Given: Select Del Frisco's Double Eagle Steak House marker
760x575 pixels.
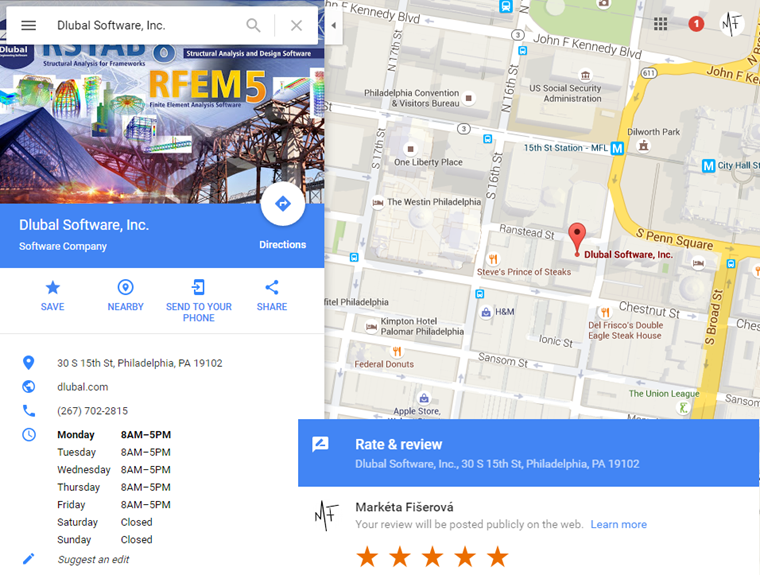Looking at the screenshot, I should [605, 312].
